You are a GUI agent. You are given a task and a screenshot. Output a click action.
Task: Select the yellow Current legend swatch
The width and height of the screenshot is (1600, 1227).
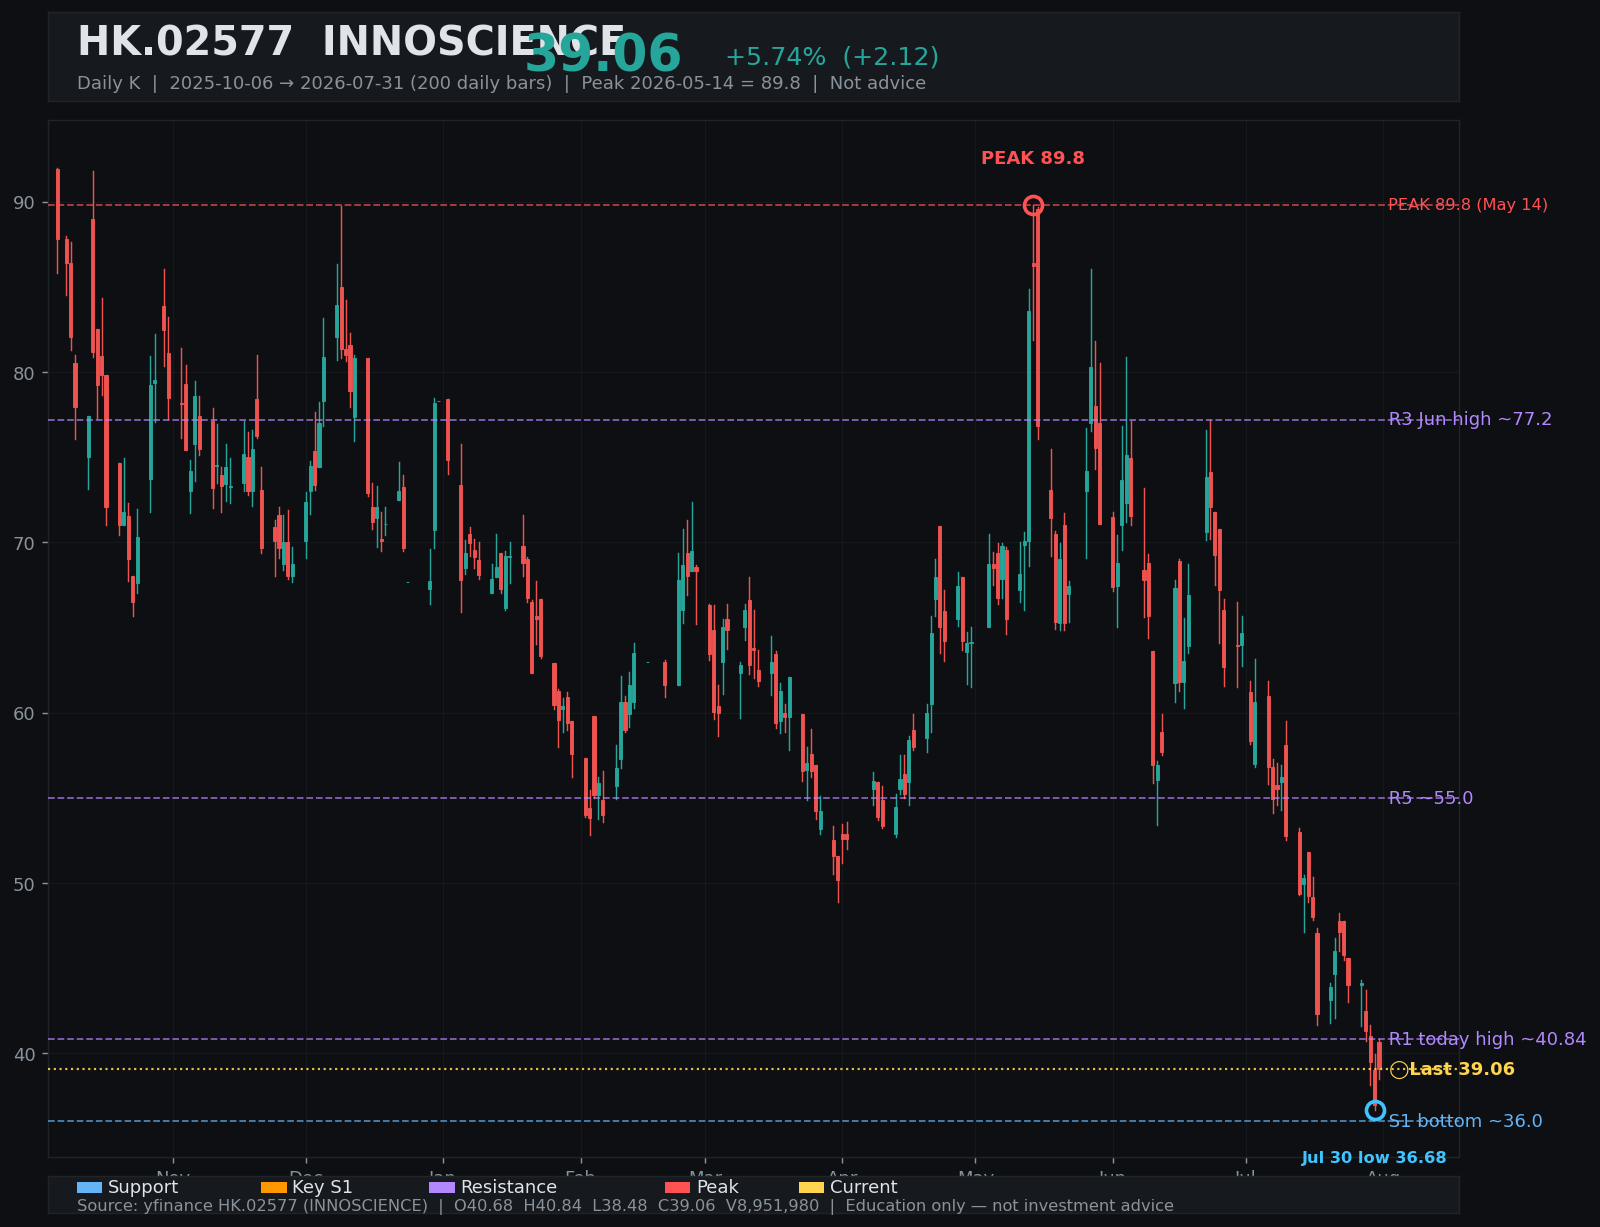(x=812, y=1187)
